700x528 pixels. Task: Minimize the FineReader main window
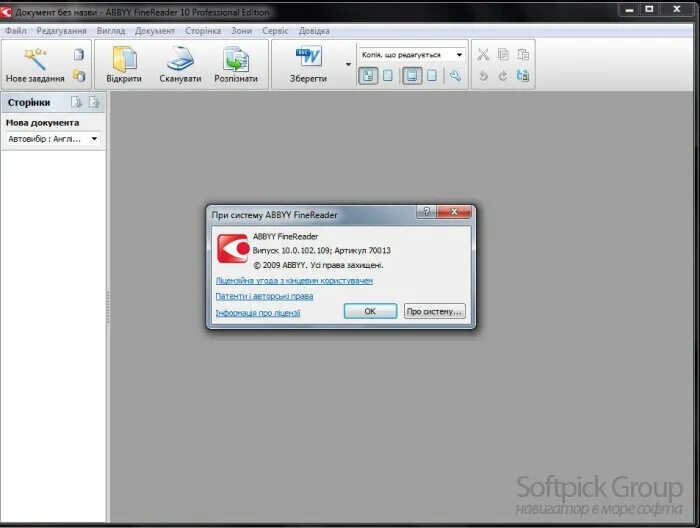629,9
